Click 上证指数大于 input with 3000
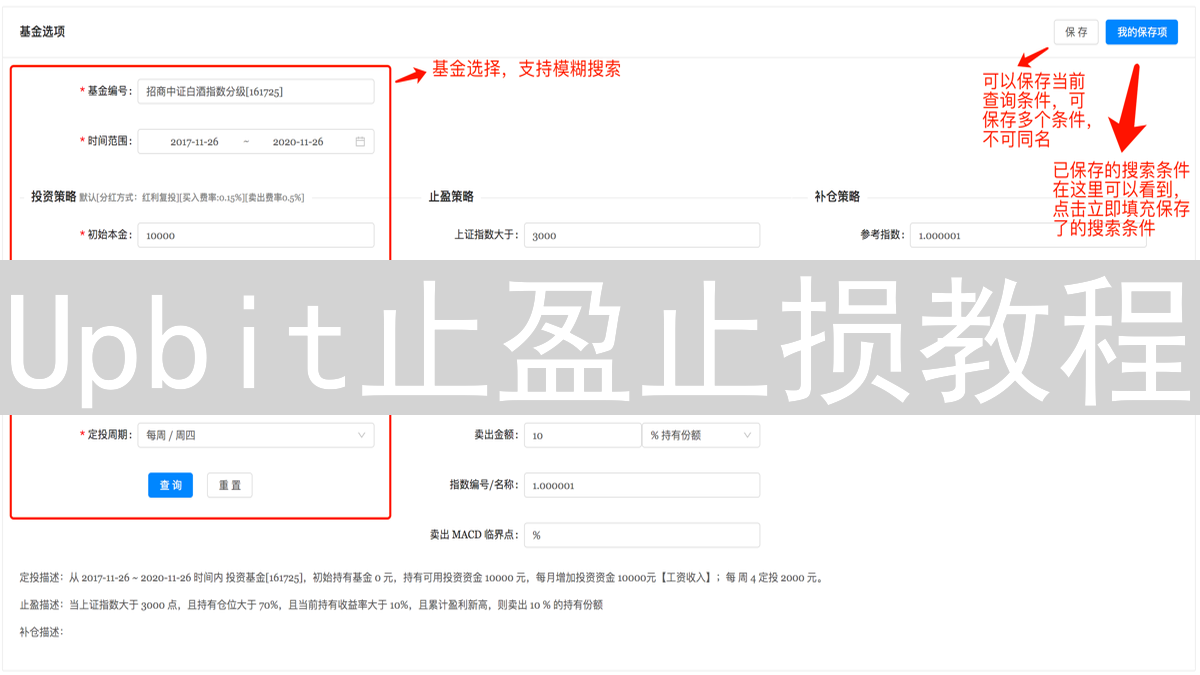Viewport: 1200px width, 675px height. 642,235
